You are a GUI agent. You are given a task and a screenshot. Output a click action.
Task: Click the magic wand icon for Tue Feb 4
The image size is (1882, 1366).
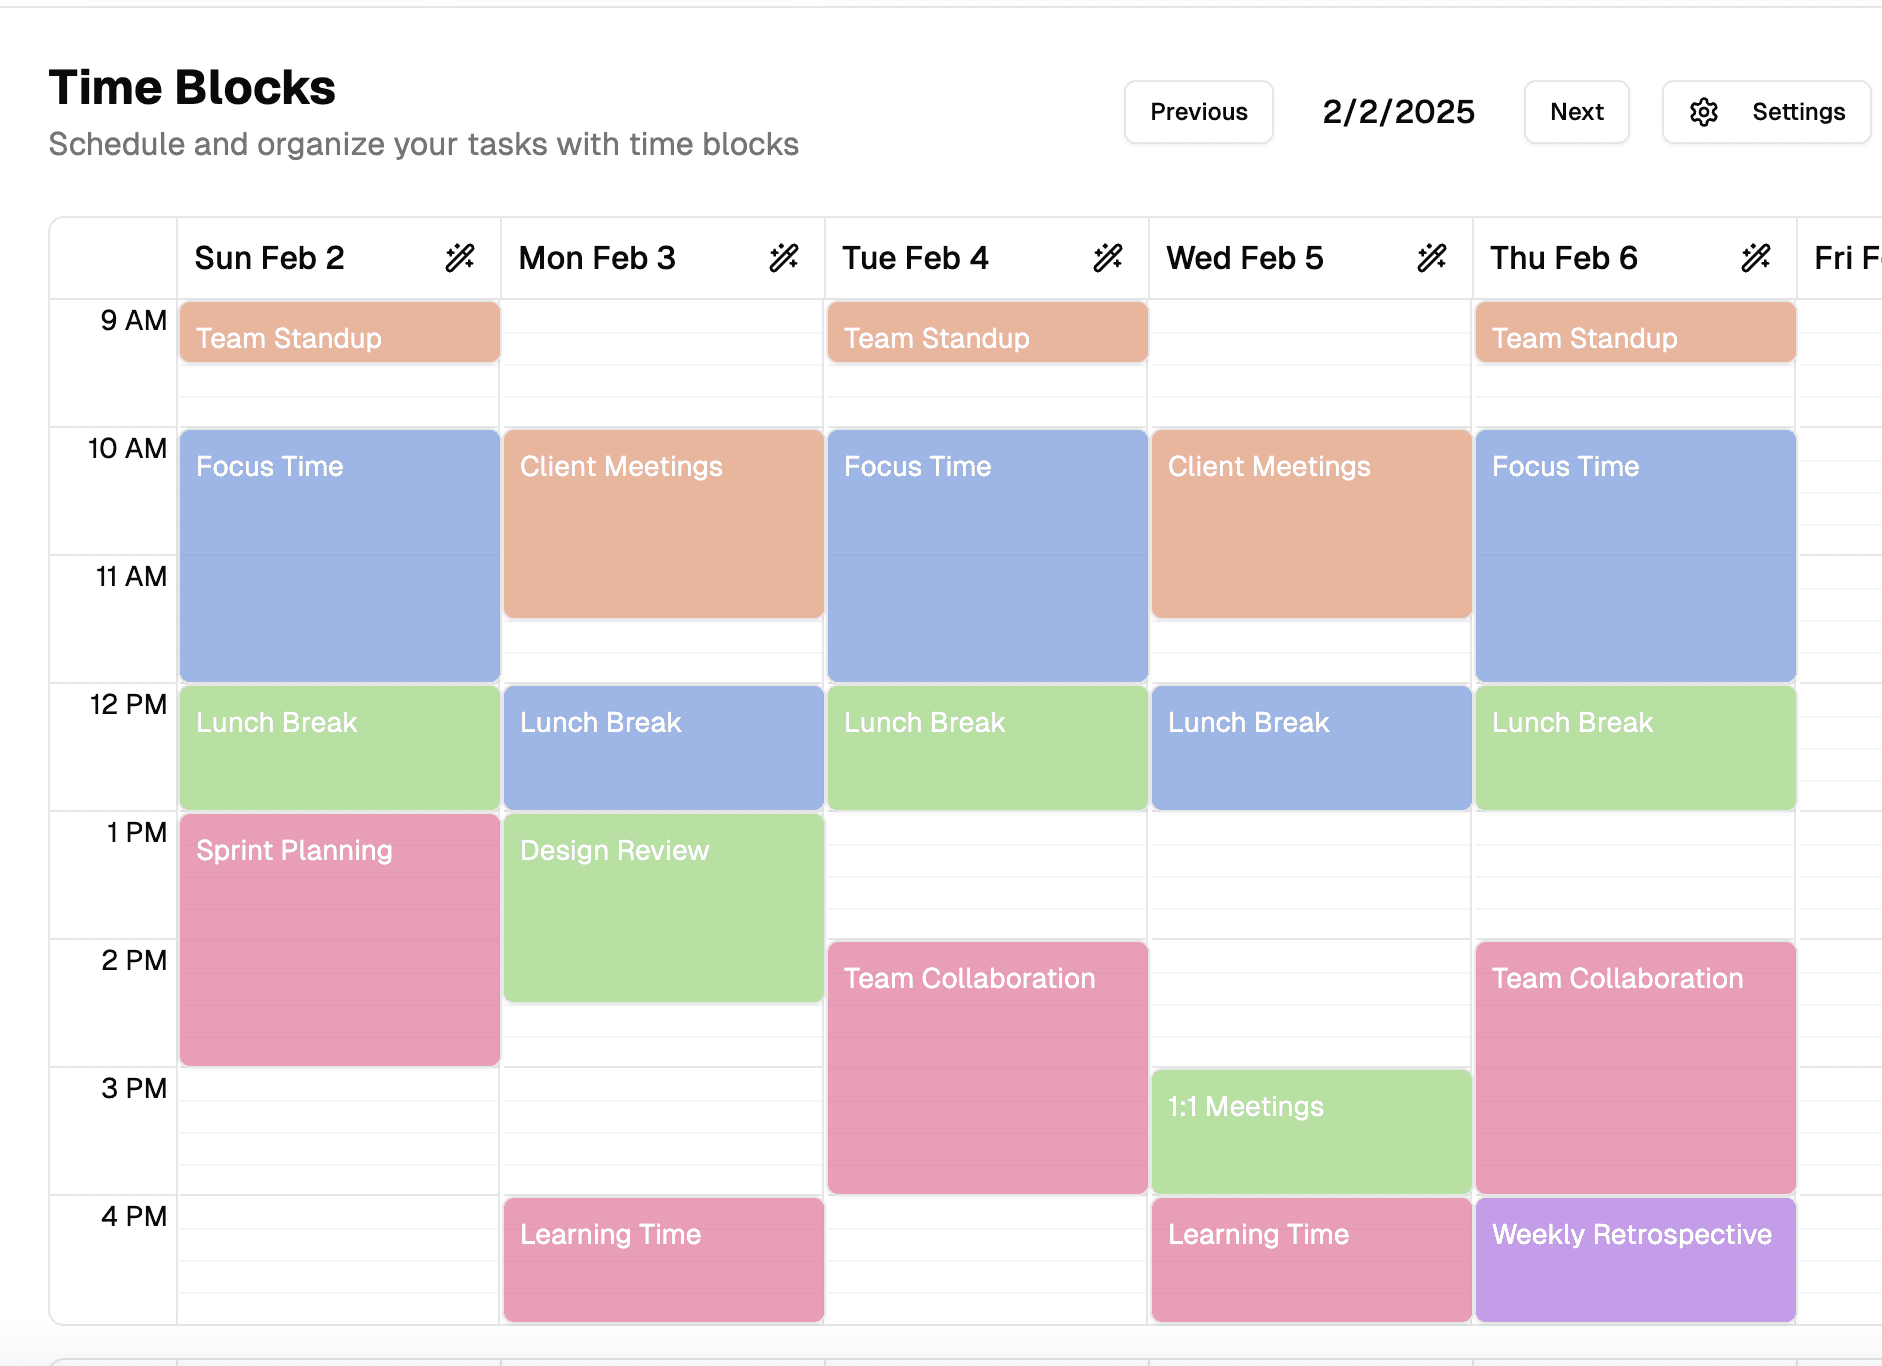(1108, 257)
